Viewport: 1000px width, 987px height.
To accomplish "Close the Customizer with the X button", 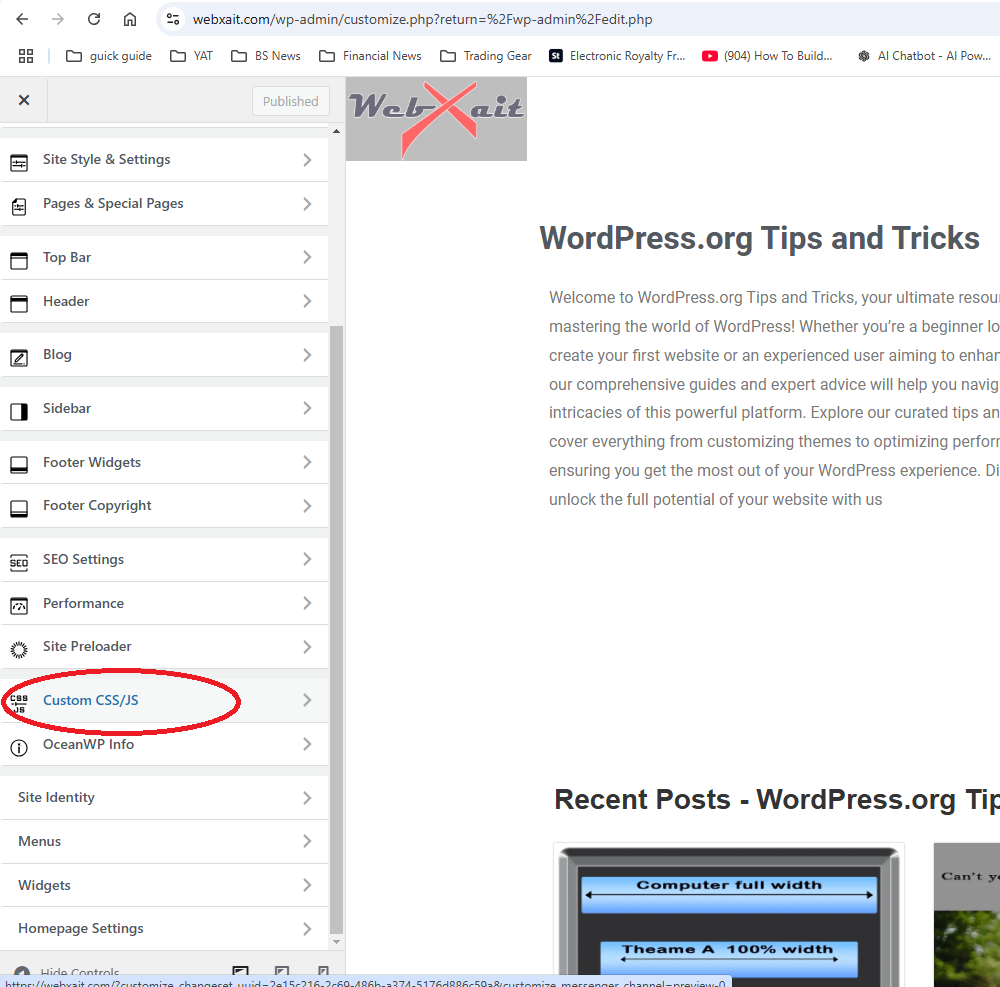I will 24,100.
